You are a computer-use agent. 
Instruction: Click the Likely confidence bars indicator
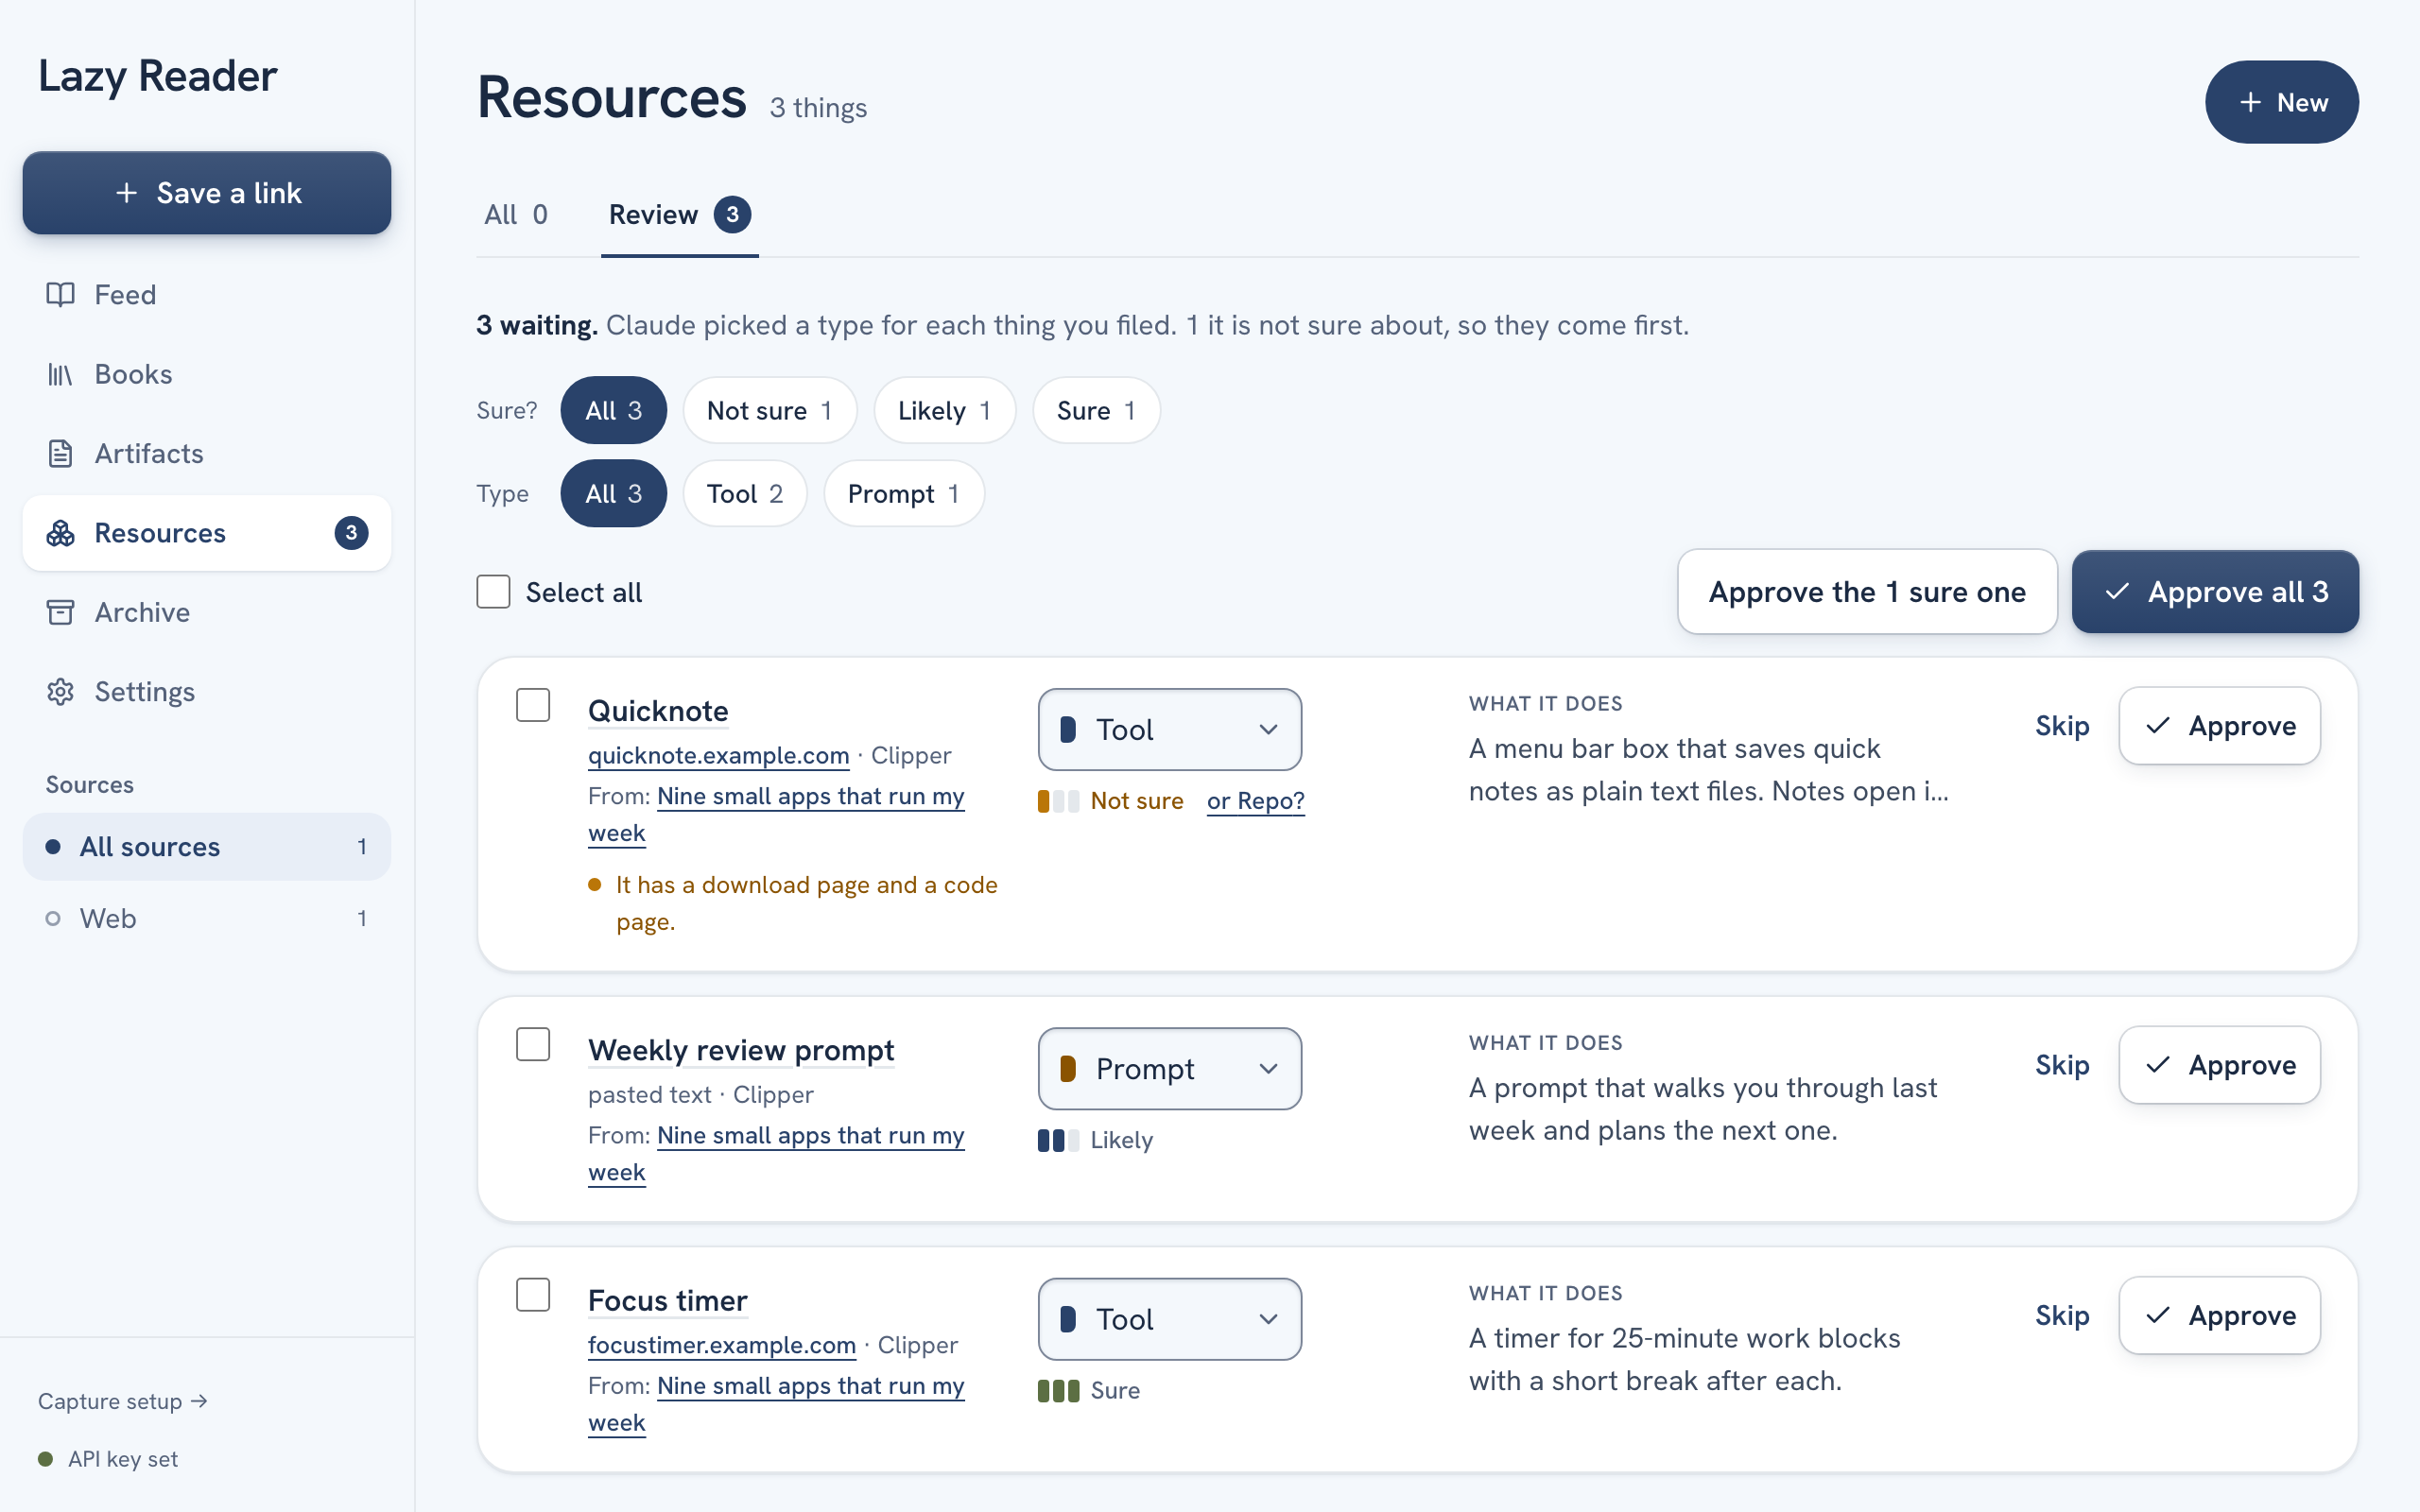tap(1058, 1140)
